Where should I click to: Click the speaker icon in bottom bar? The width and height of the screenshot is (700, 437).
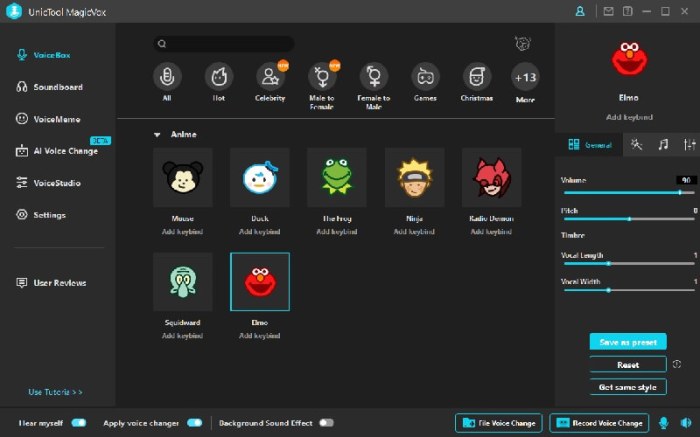[686, 423]
